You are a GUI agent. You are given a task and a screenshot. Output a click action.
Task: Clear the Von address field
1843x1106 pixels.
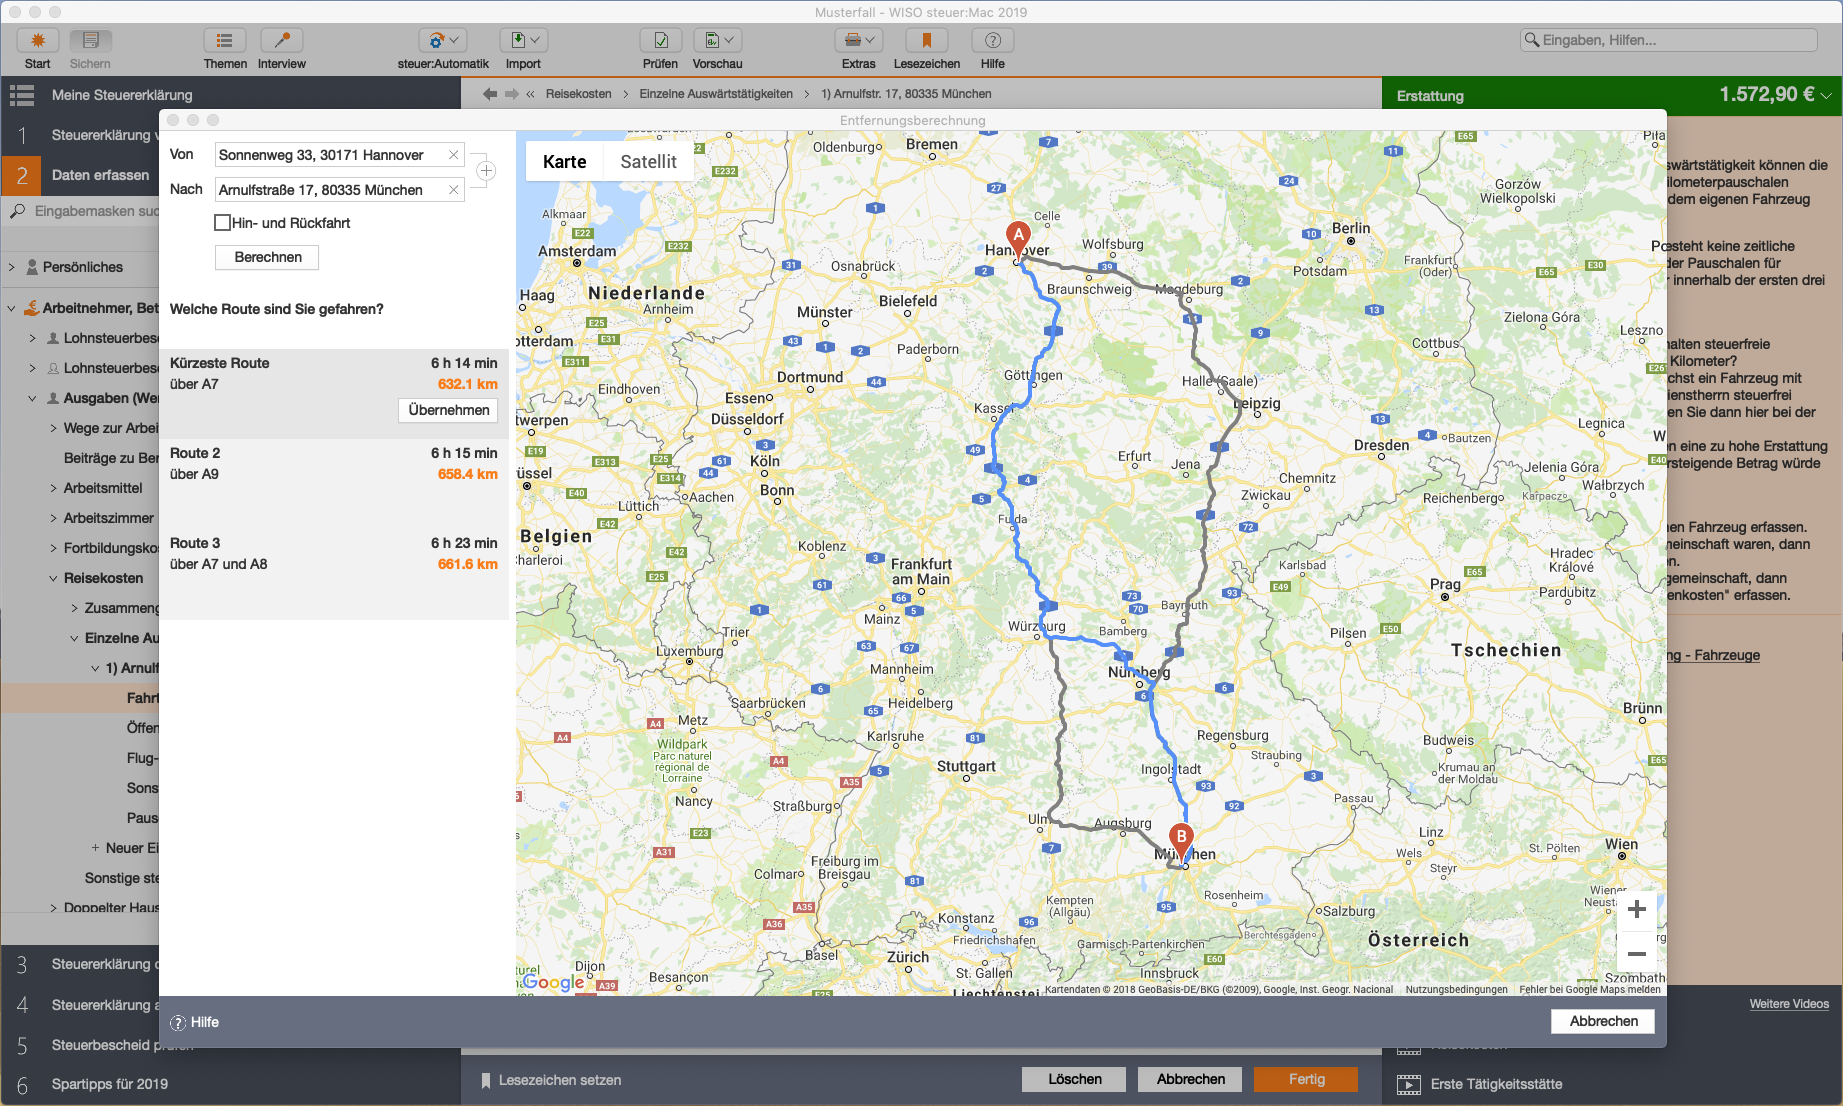click(454, 155)
